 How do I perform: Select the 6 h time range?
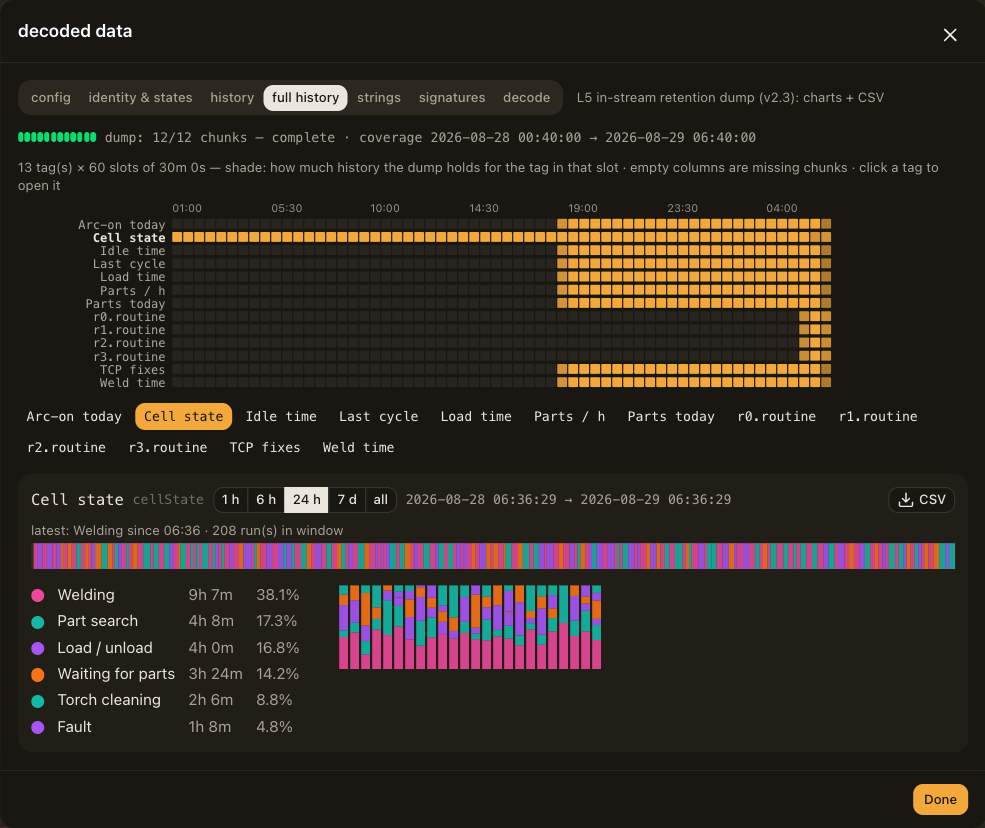pyautogui.click(x=266, y=500)
